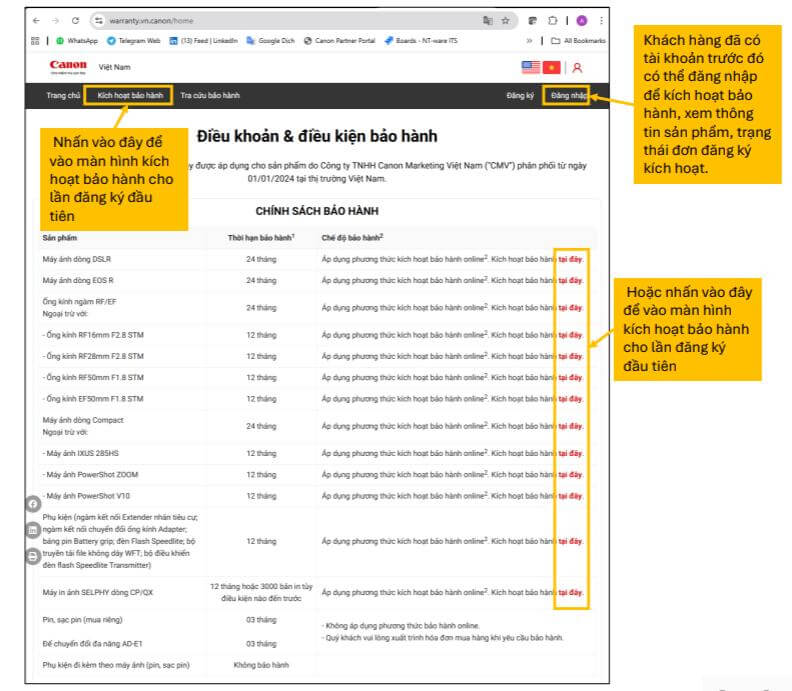Screen dimensions: 792x691
Task: Click 'tại đây' in IXUS 285HS row
Action: (570, 453)
